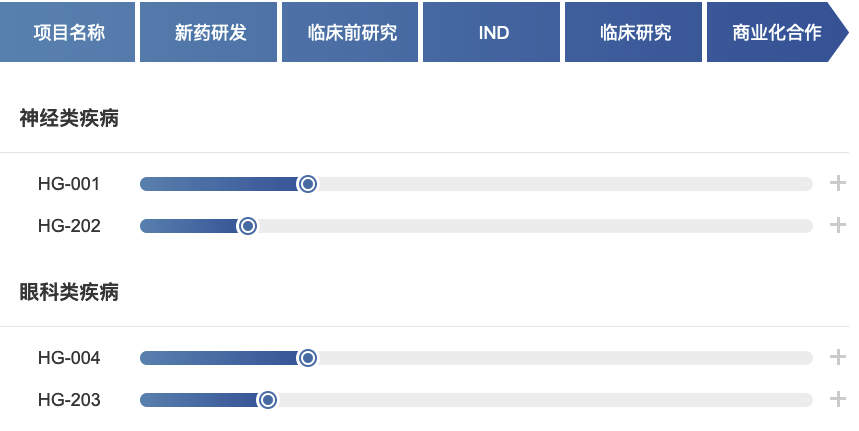
Task: Select the 新药研发 stage tab
Action: 210,32
